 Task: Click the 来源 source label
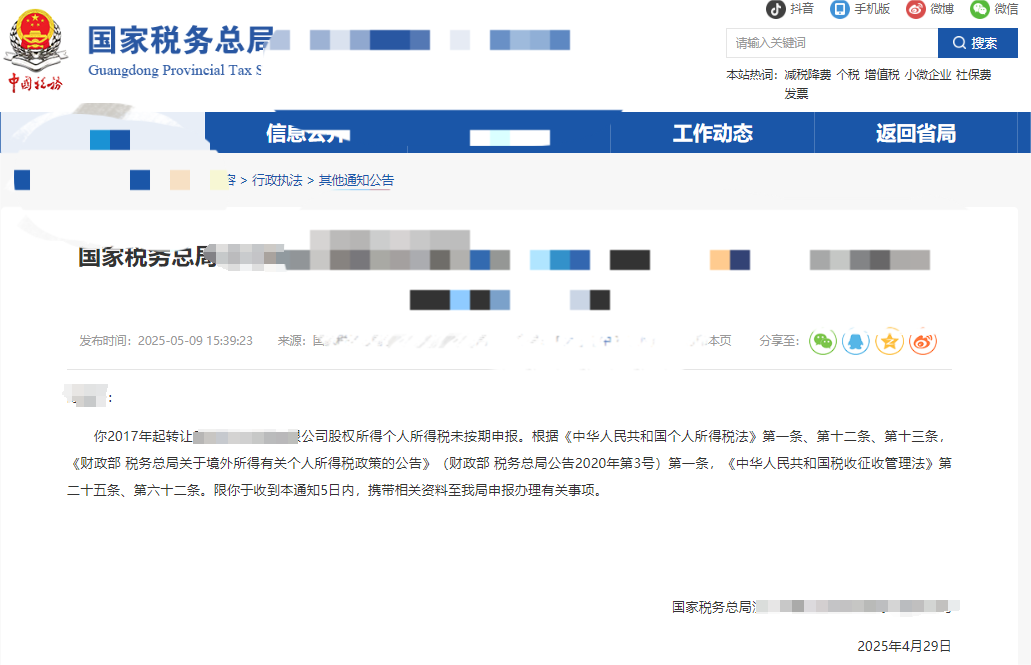291,341
